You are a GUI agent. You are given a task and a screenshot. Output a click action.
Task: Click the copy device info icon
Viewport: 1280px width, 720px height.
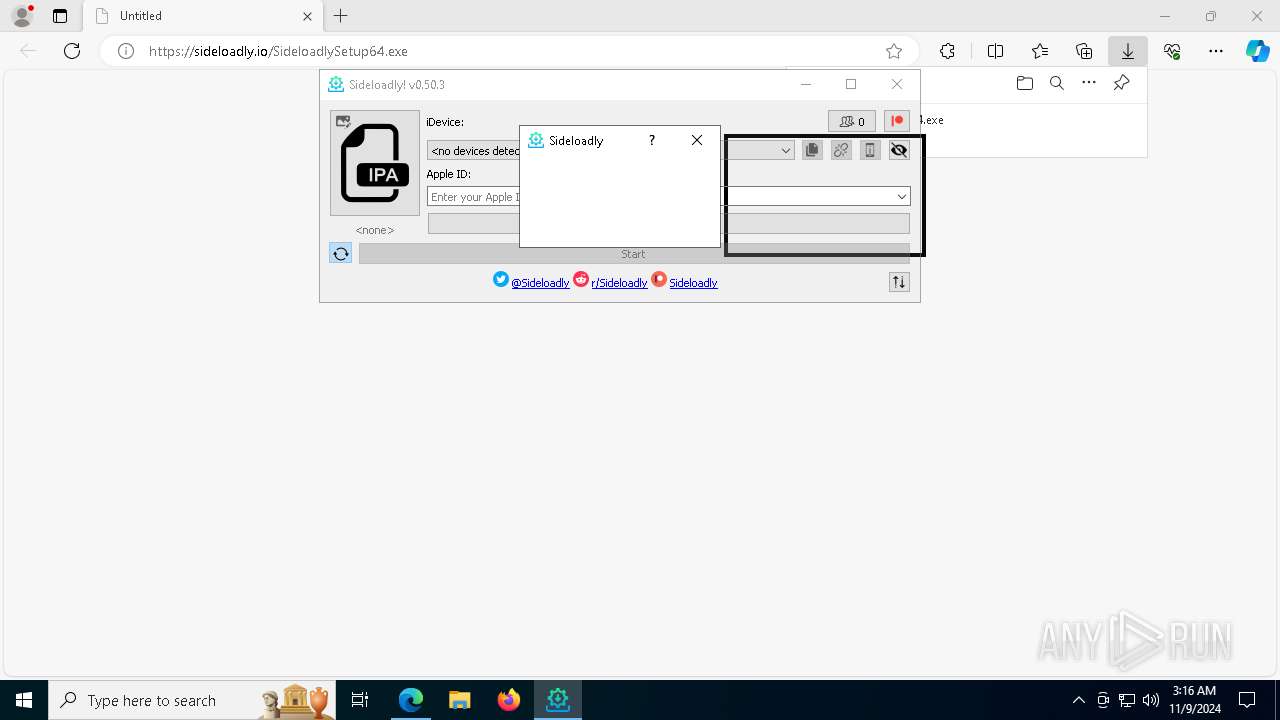(812, 150)
